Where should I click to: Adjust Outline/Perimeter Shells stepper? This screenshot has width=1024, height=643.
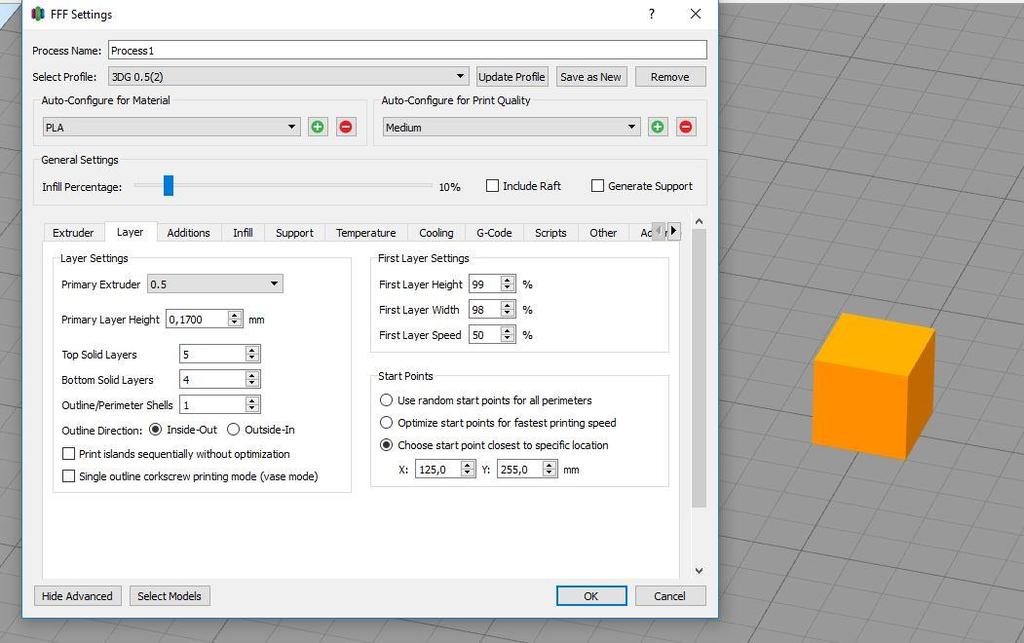click(252, 405)
